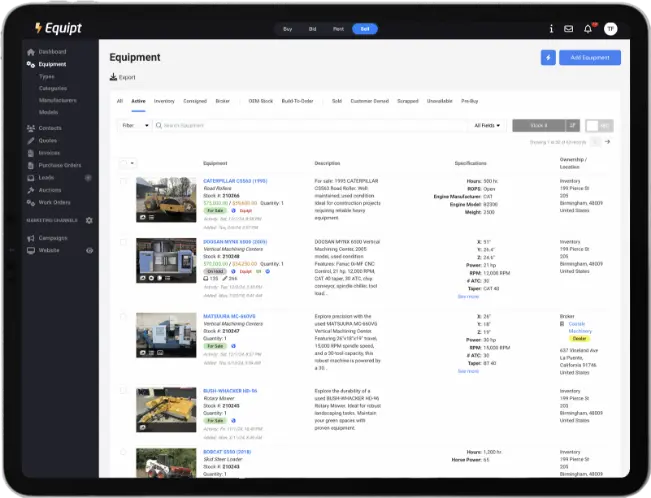Image resolution: width=651 pixels, height=498 pixels.
Task: Toggle the view switch next to Stock #
Action: [599, 125]
